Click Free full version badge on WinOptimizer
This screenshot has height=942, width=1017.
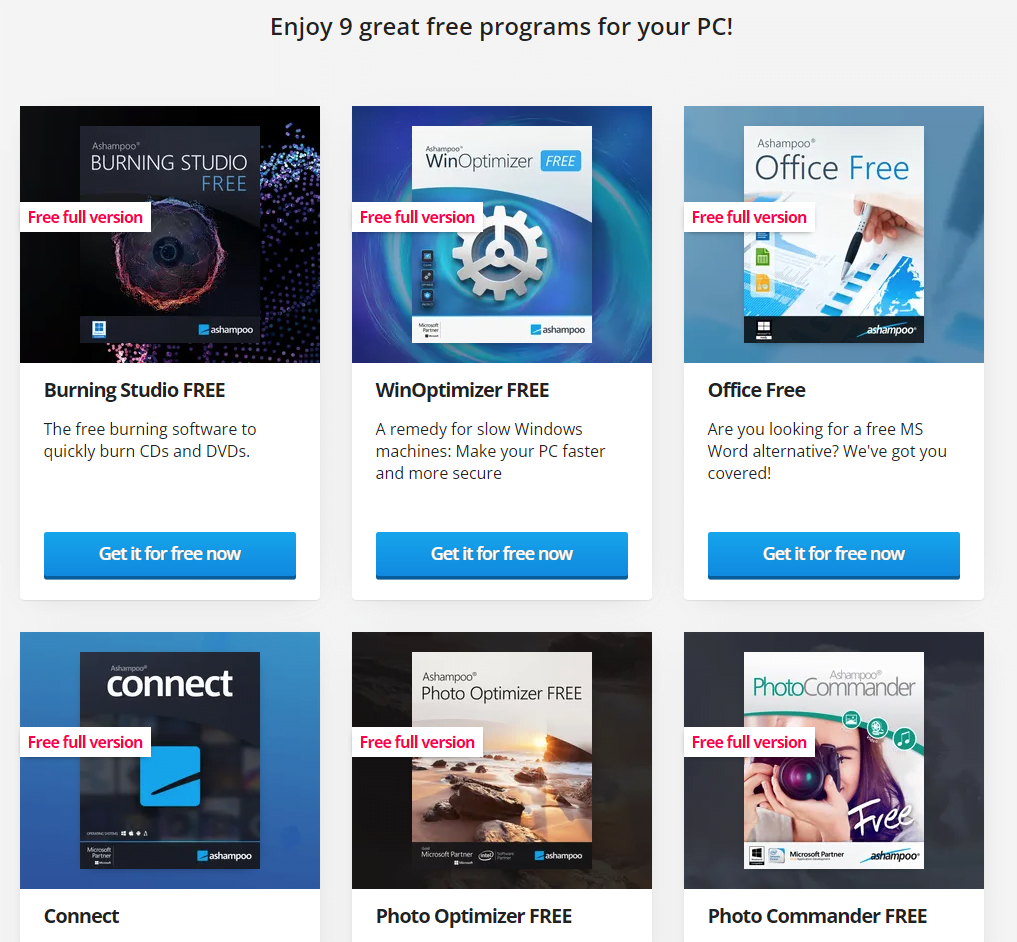tap(418, 217)
